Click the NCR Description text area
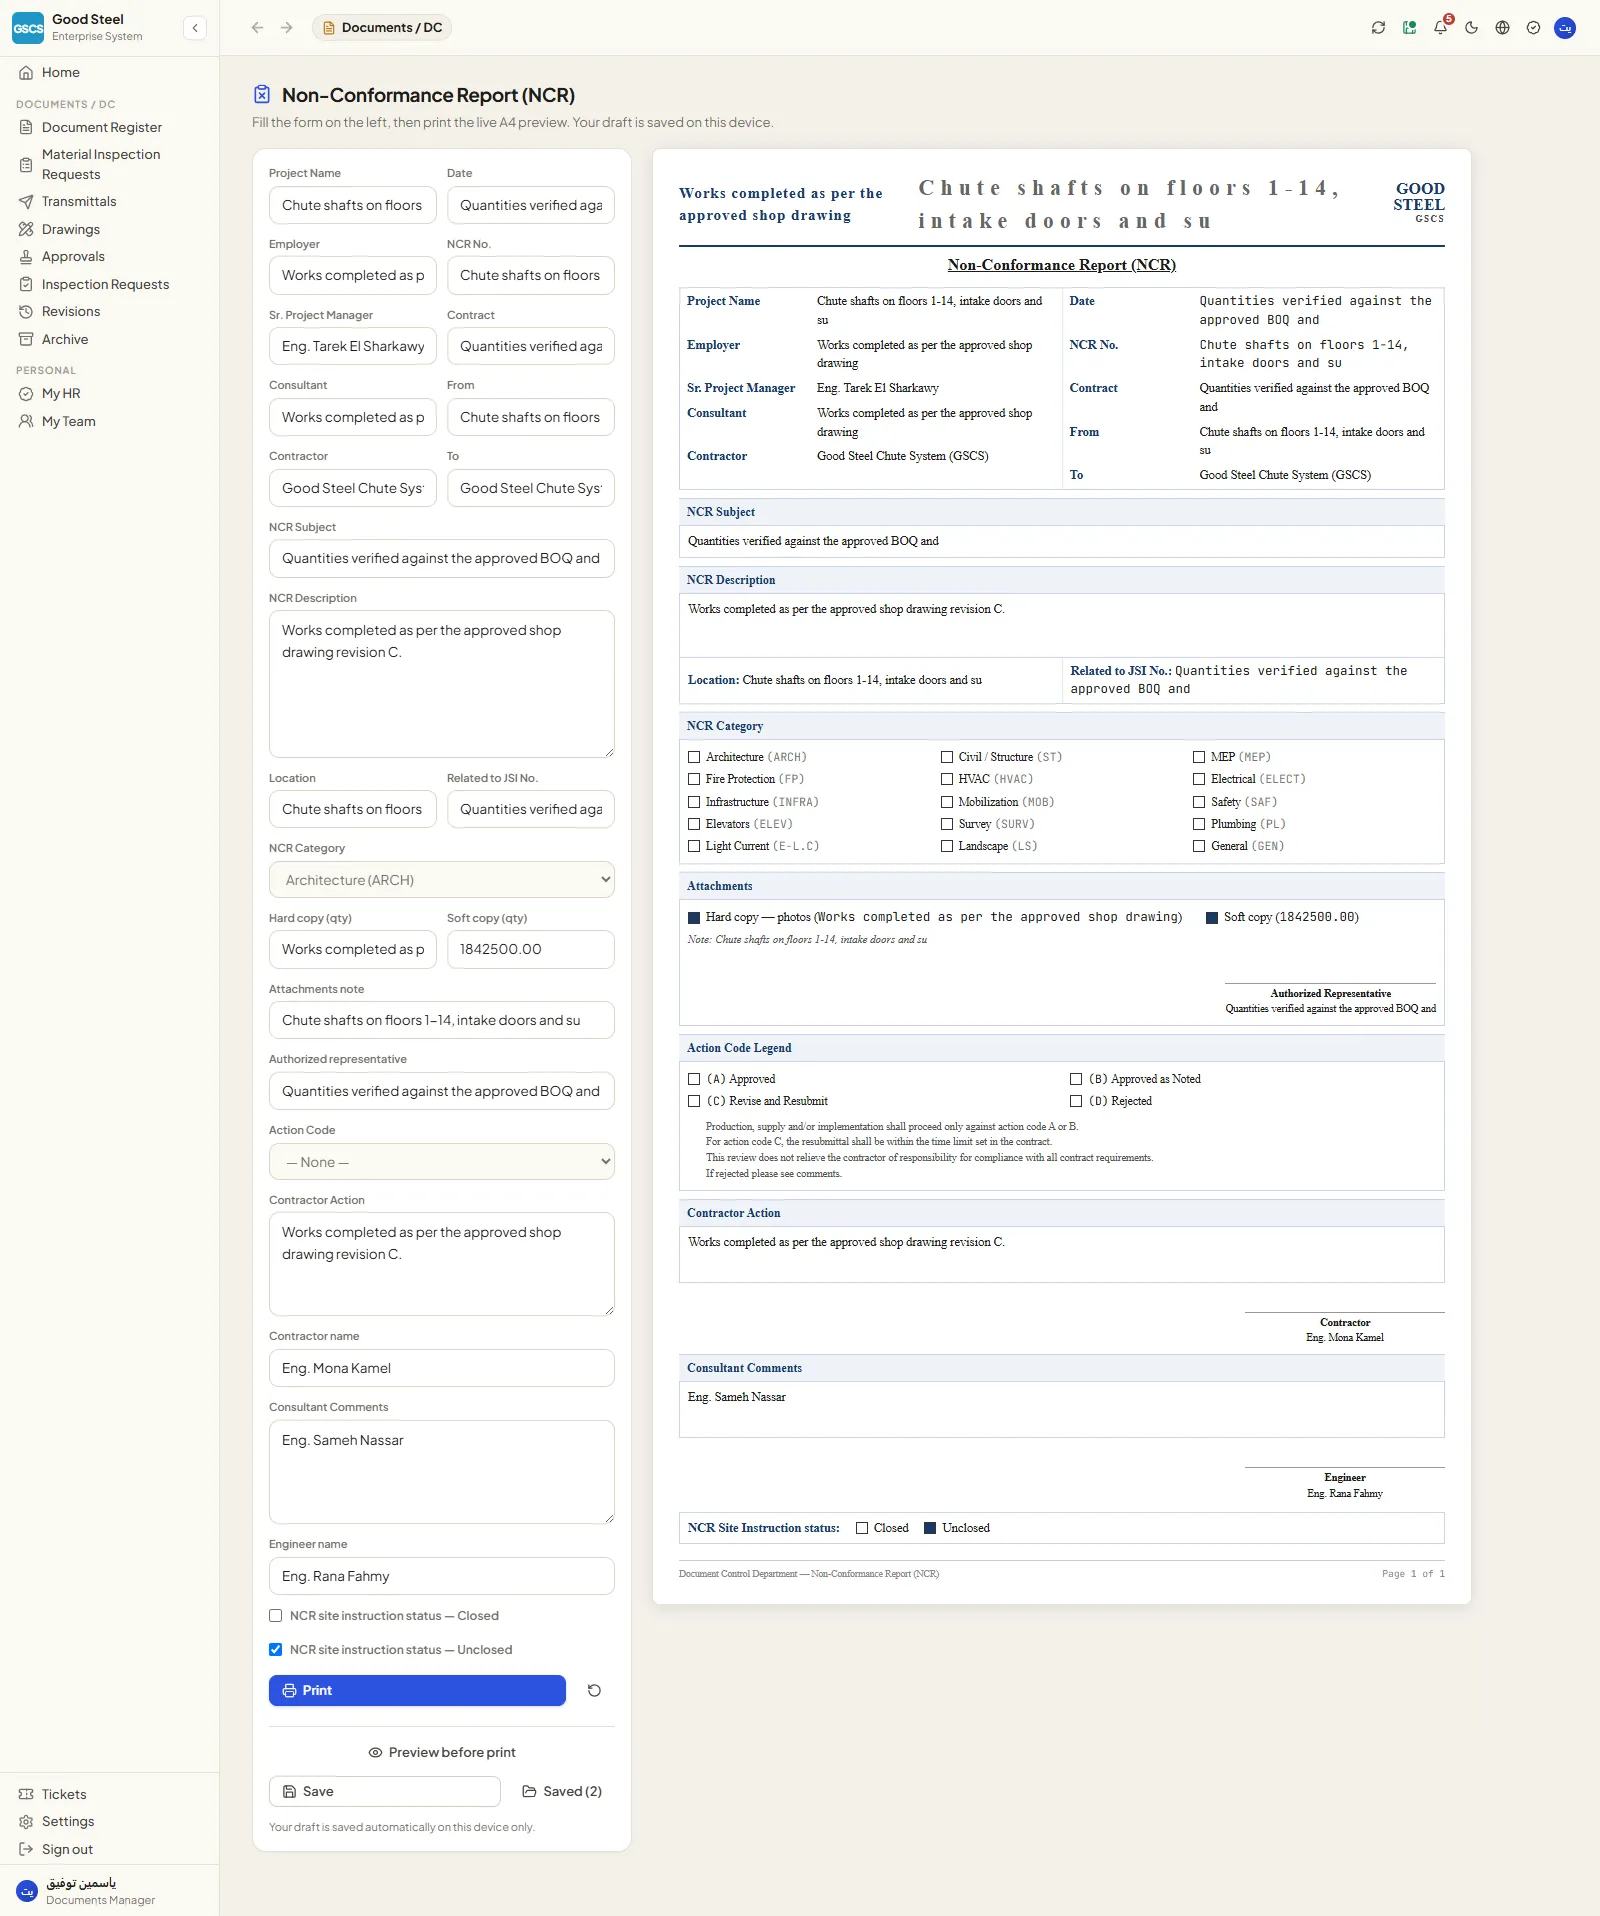The image size is (1600, 1916). (442, 684)
